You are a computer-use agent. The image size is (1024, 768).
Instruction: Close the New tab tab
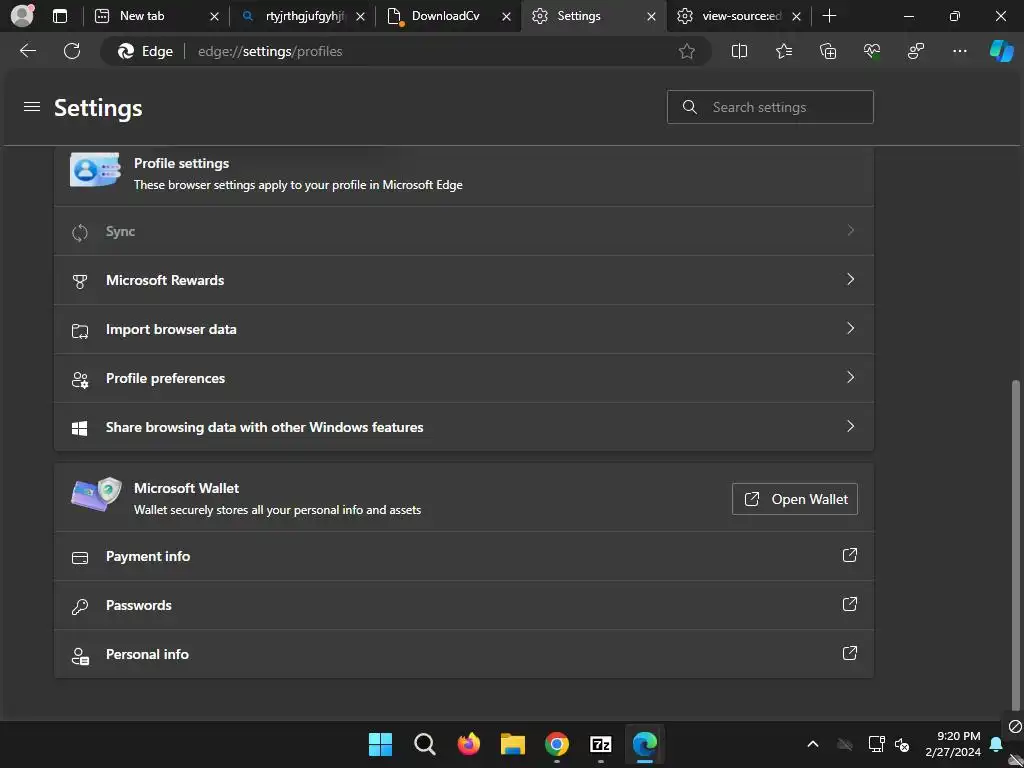coord(214,17)
